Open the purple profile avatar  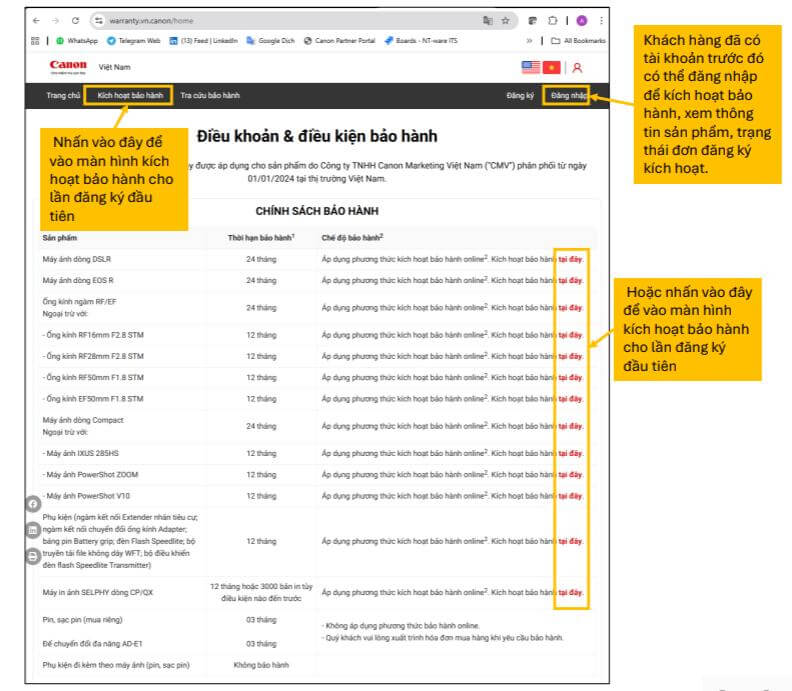point(582,21)
